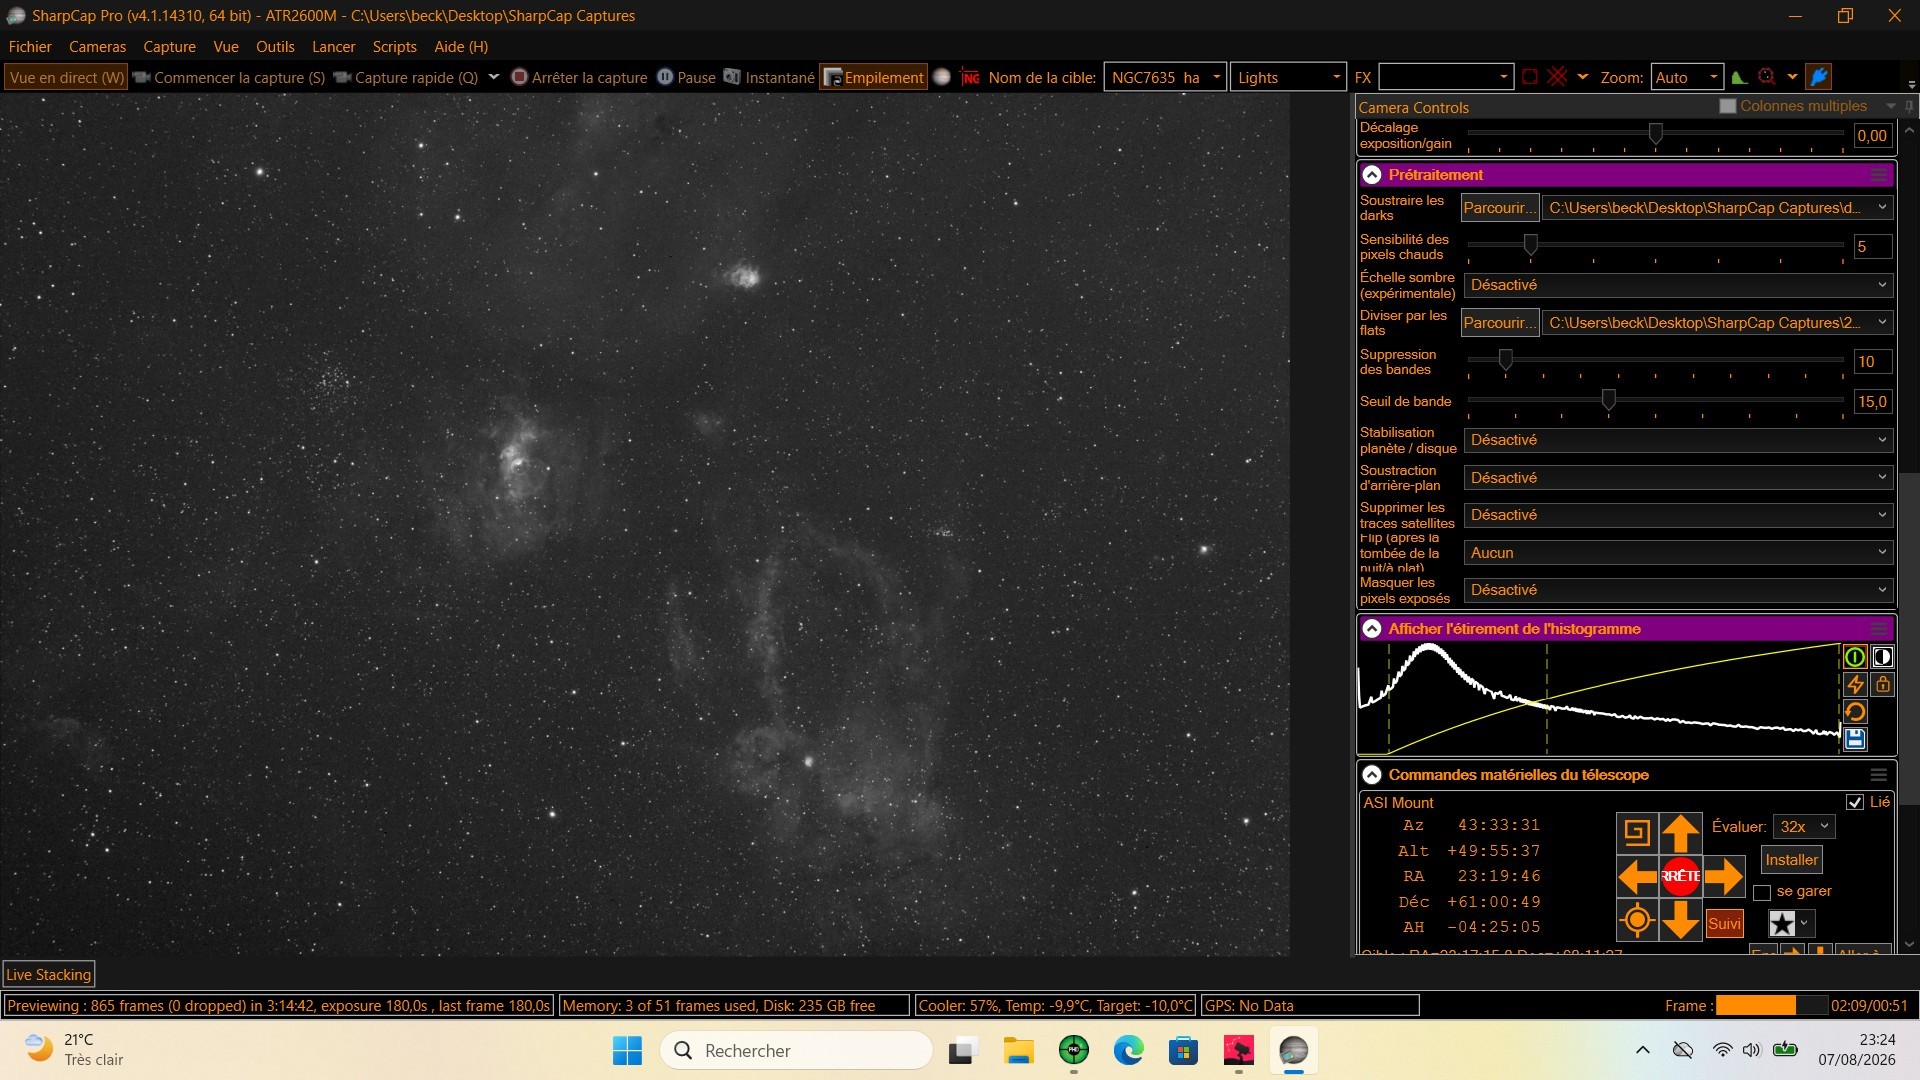Screen dimensions: 1920x1080
Task: Check the Colonnes multiples checkbox
Action: pyautogui.click(x=1727, y=106)
